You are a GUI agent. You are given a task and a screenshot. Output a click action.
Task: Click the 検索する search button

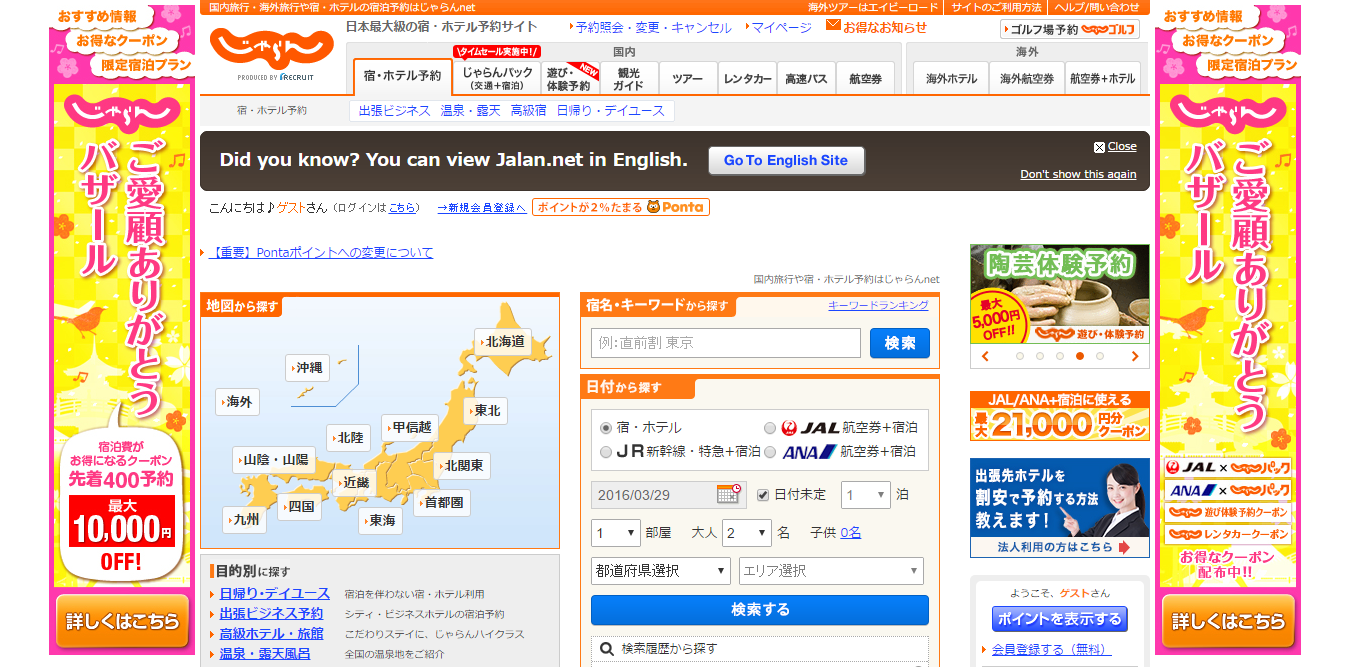760,610
